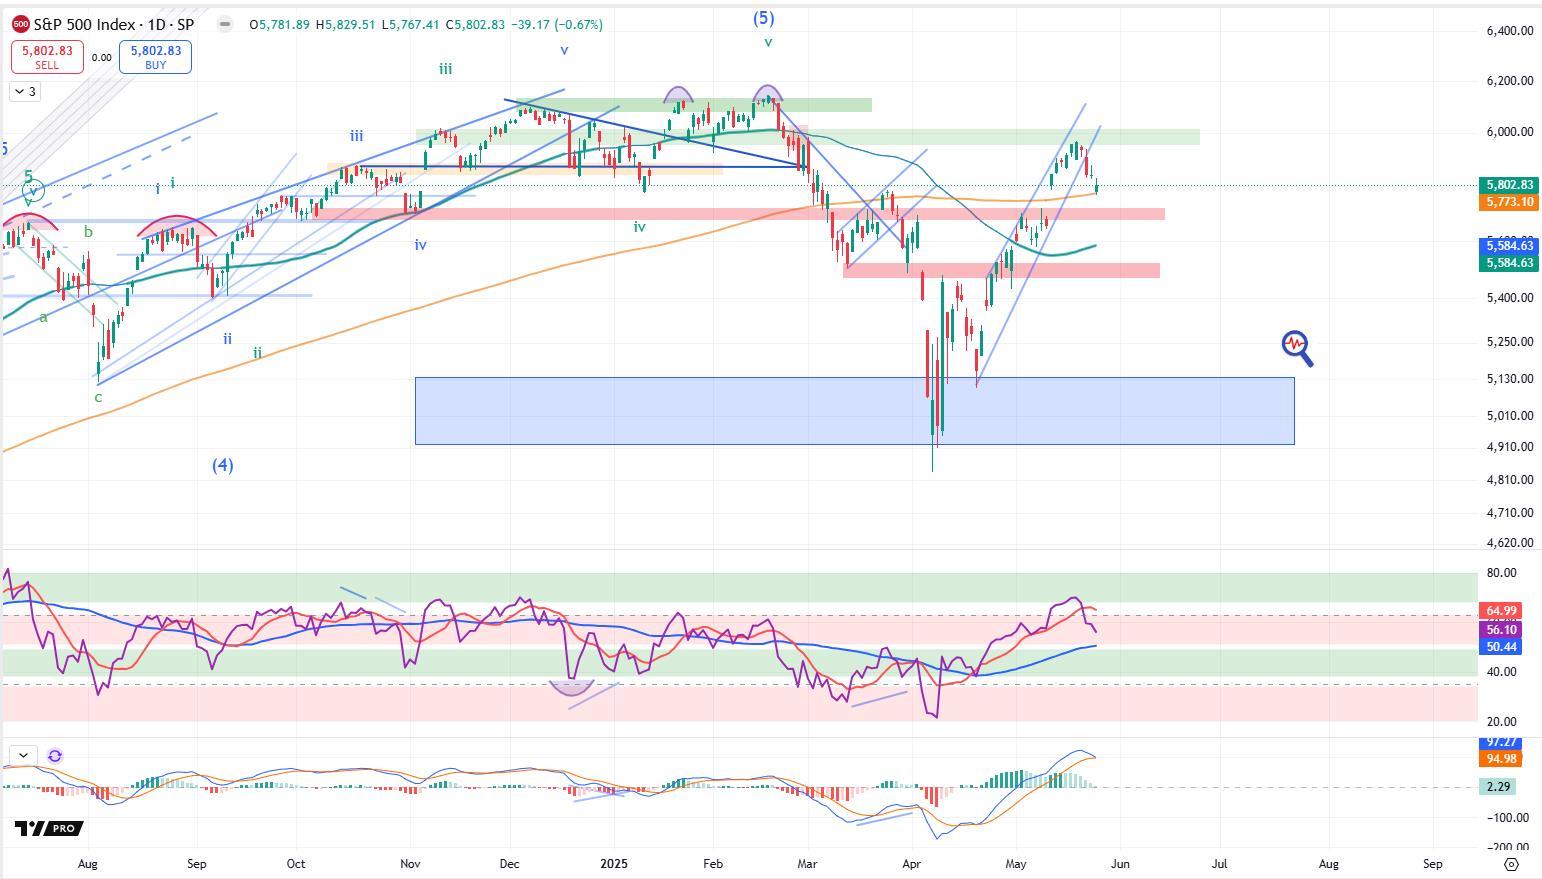
Task: Select the blue (5) wave label
Action: [763, 18]
